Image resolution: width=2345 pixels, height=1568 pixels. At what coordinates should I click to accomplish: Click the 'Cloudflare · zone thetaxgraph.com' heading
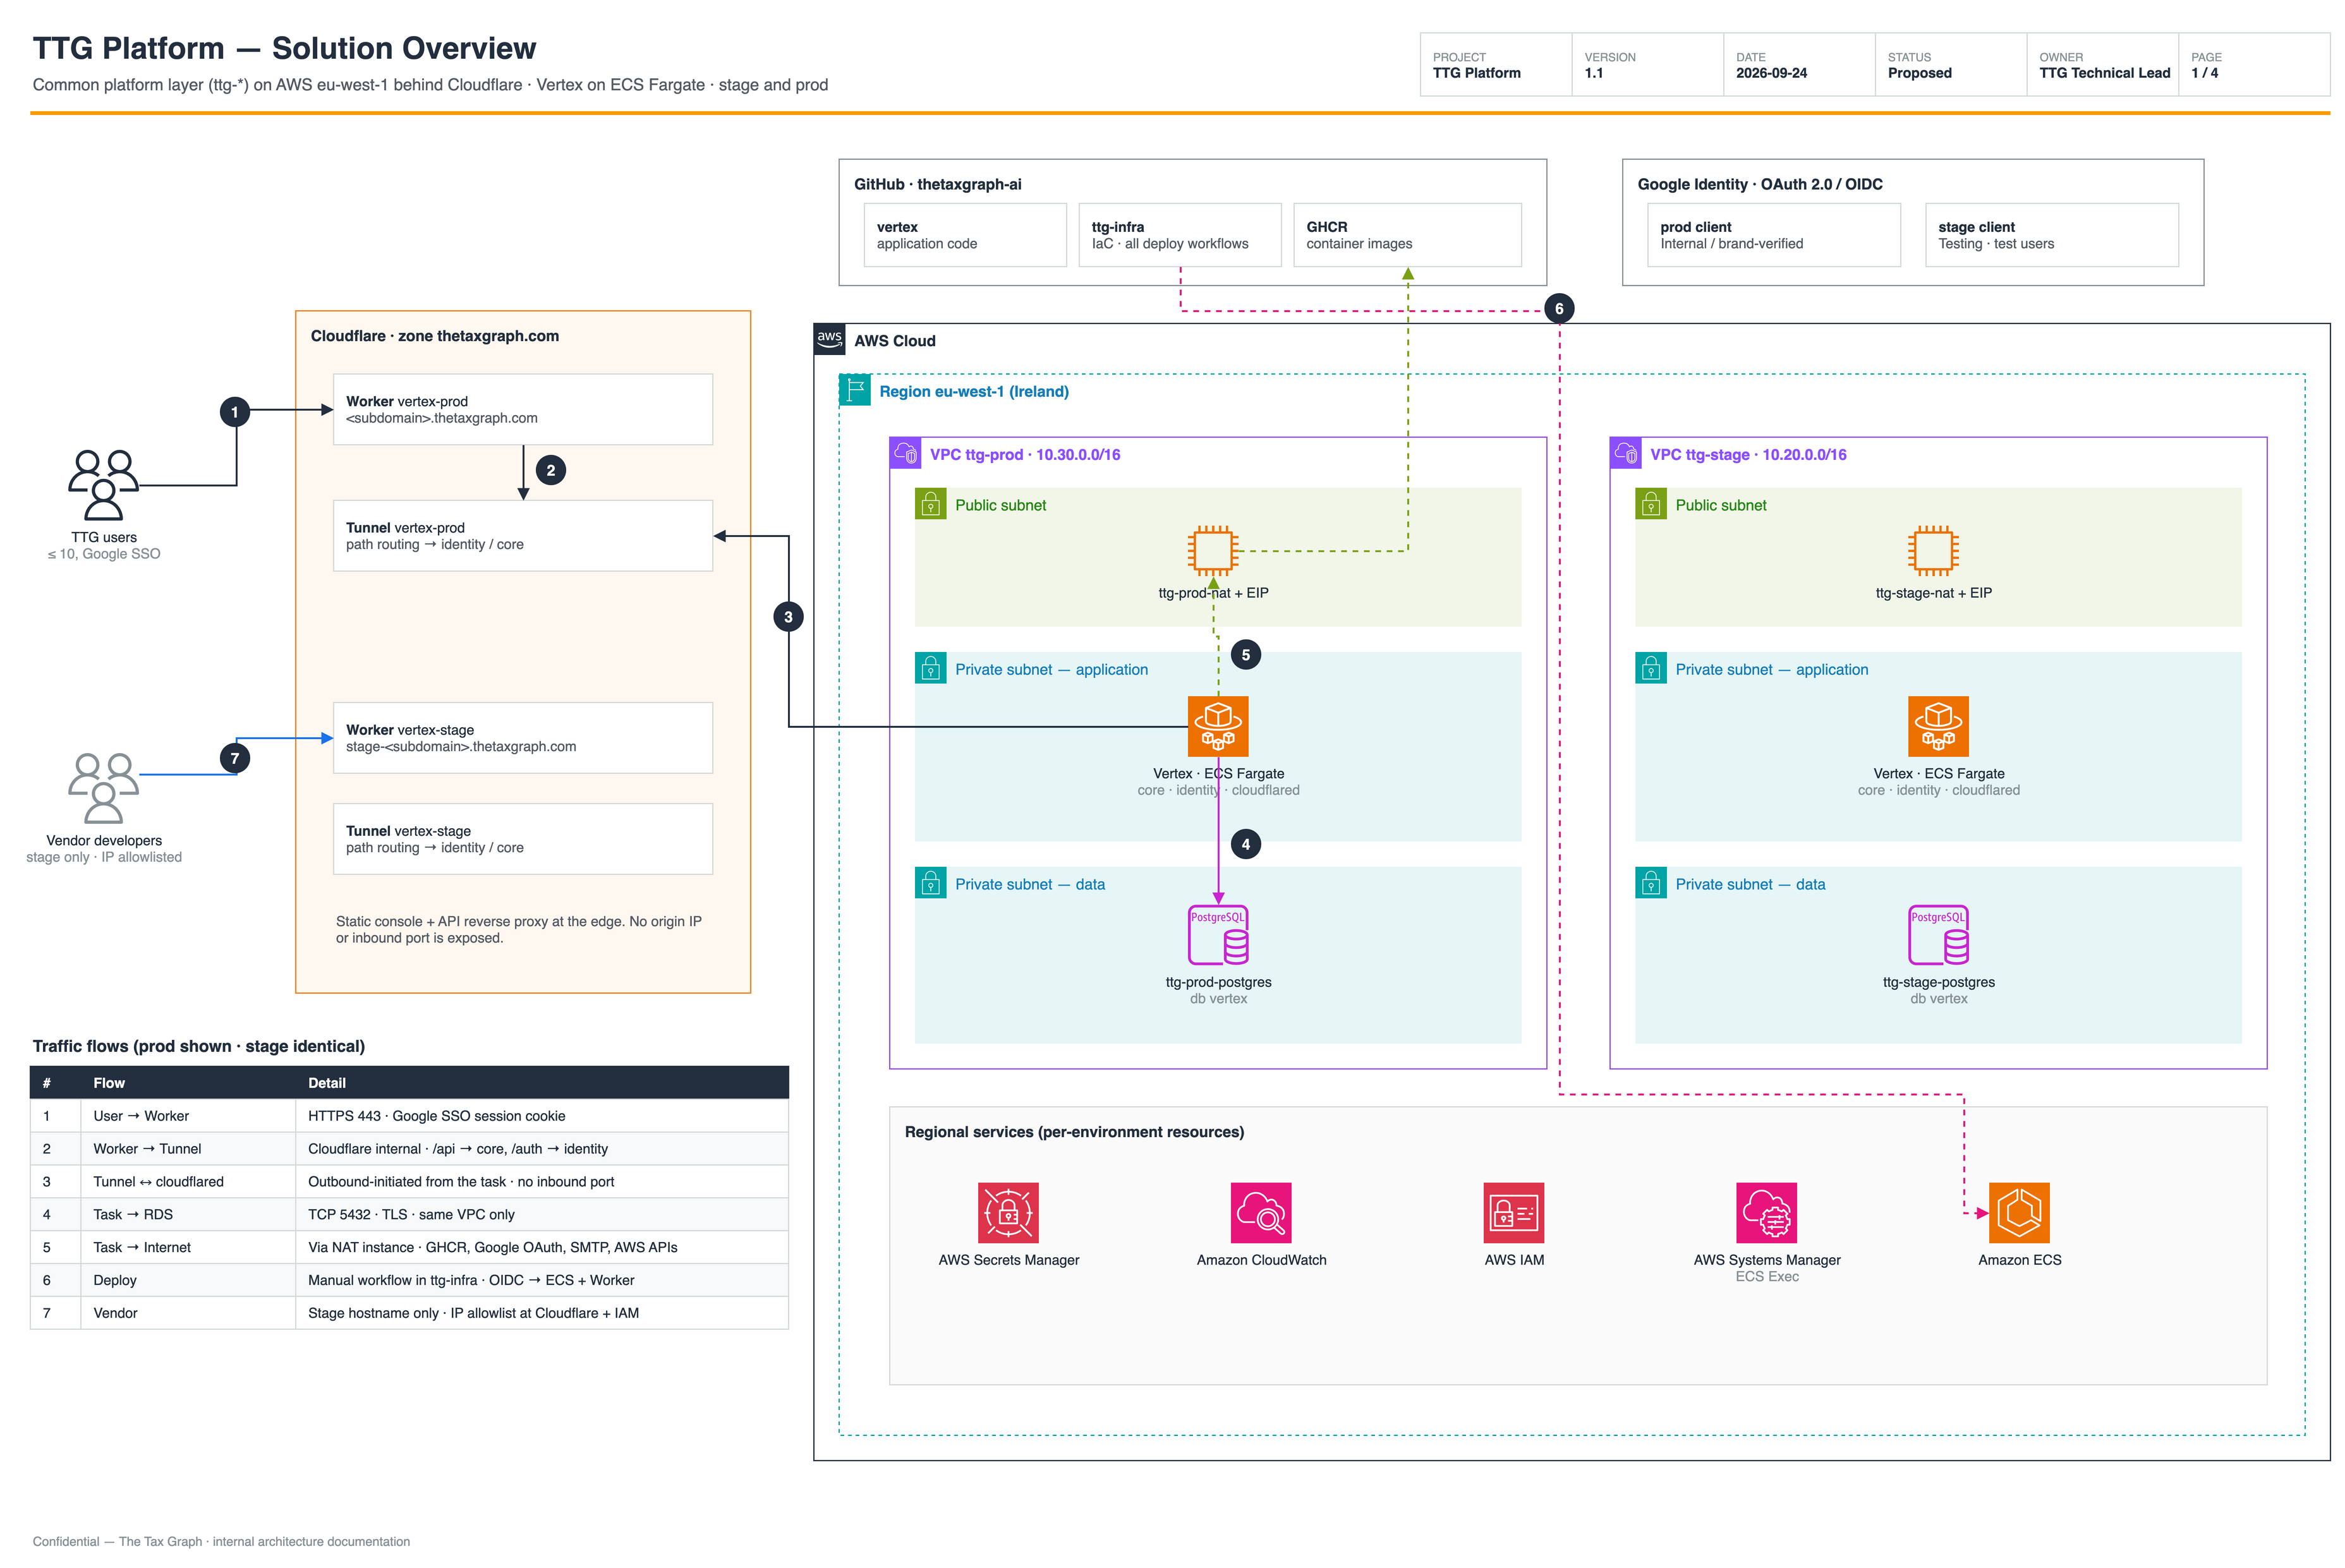point(435,336)
